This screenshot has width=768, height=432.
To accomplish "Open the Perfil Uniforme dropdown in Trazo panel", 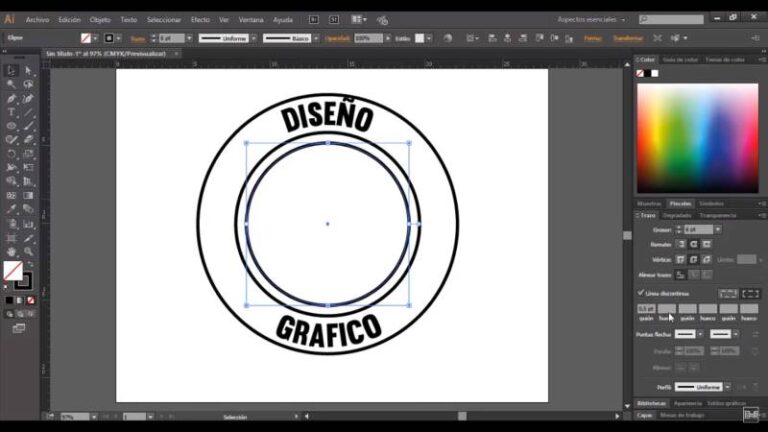I will pos(727,387).
